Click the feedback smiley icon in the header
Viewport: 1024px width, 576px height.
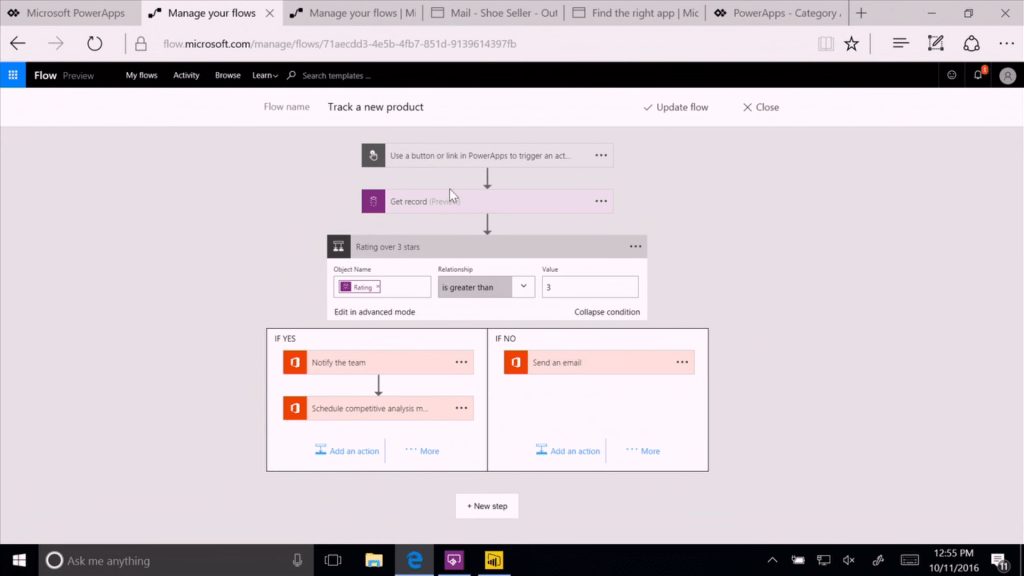tap(953, 75)
